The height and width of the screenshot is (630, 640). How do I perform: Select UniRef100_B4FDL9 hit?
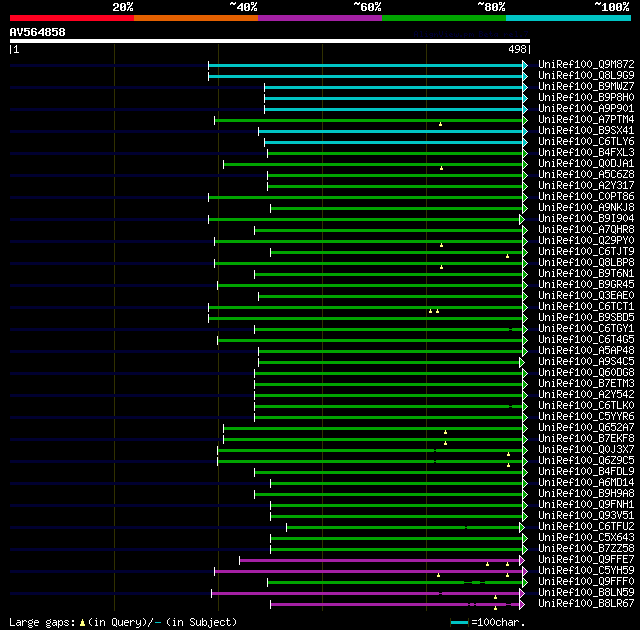coord(586,472)
